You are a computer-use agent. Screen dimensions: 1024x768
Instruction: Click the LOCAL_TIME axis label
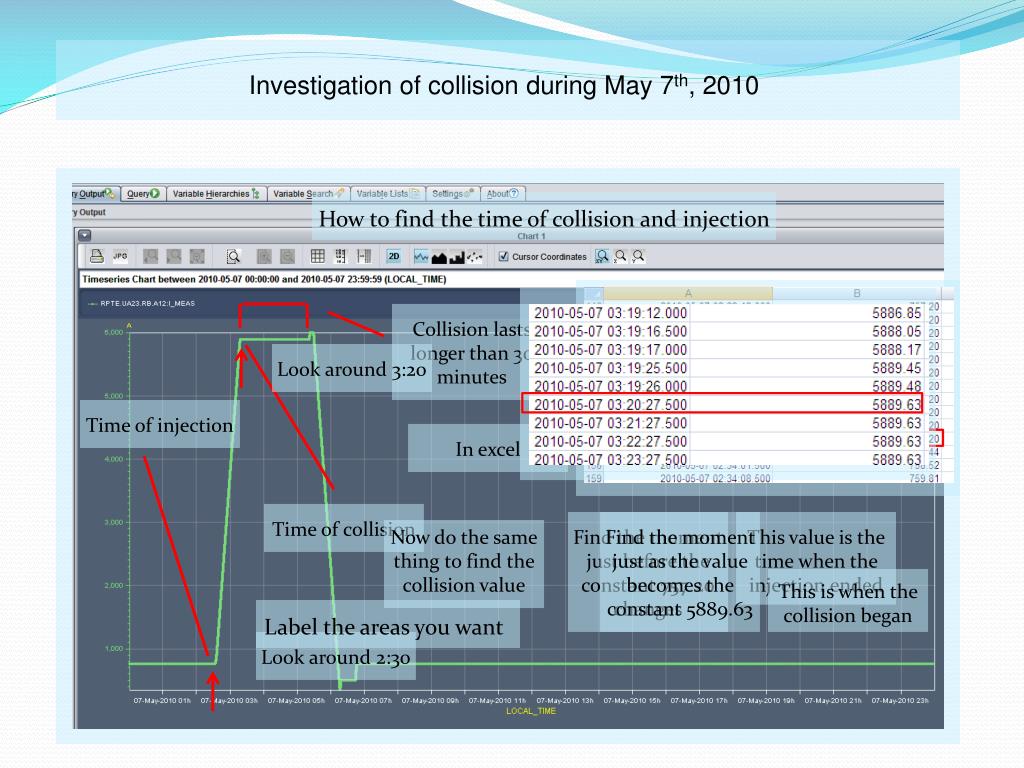[531, 711]
